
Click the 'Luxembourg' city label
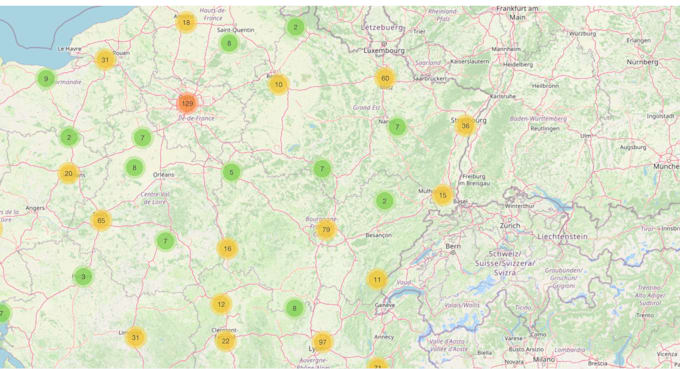[x=384, y=51]
